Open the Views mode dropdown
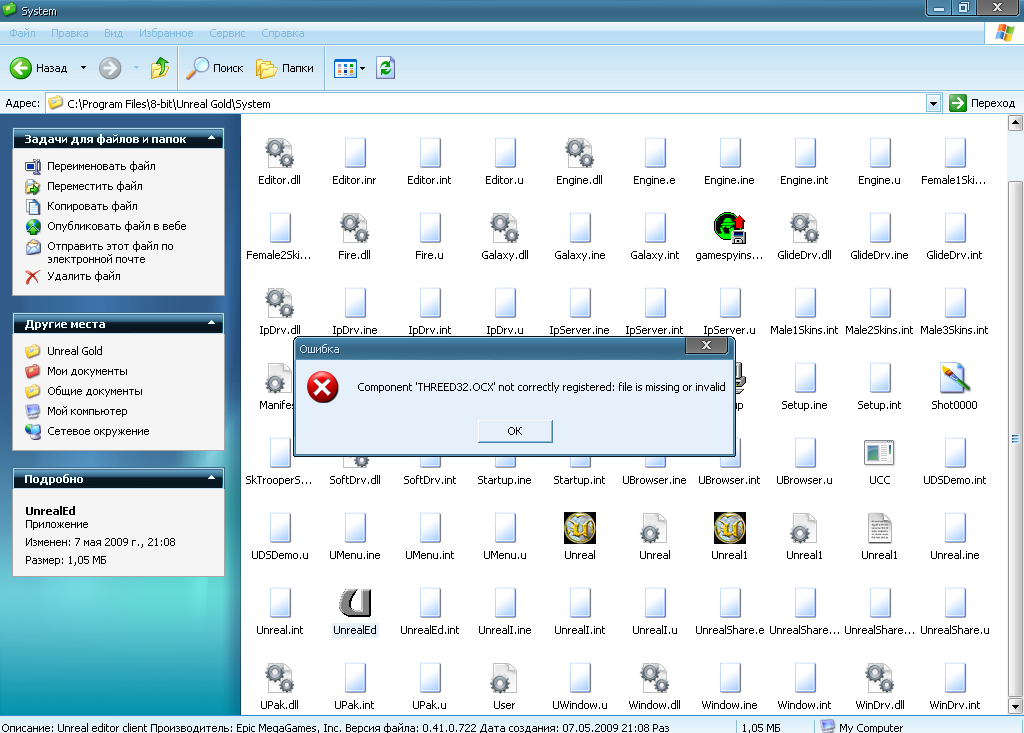This screenshot has height=733, width=1024. [x=362, y=68]
